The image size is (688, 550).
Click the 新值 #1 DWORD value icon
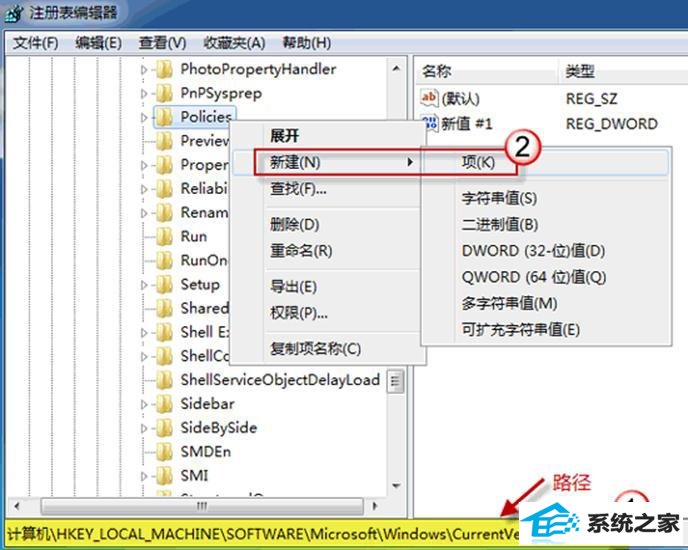[x=430, y=123]
